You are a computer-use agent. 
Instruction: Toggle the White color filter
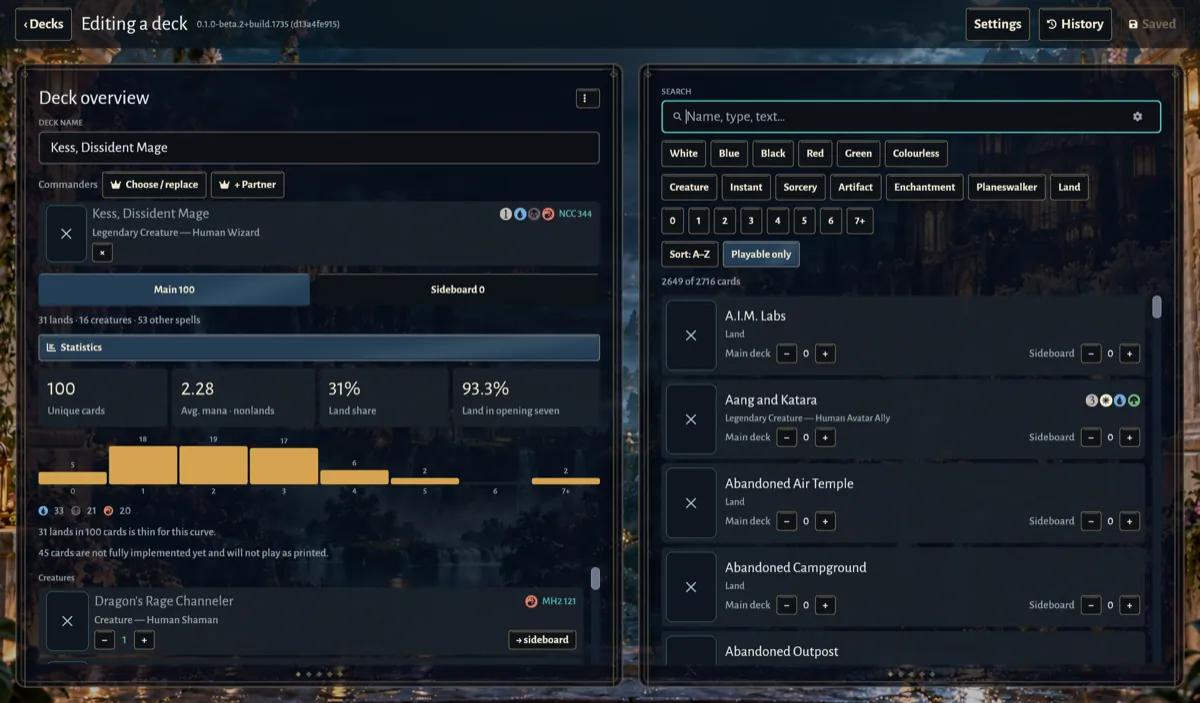[684, 154]
